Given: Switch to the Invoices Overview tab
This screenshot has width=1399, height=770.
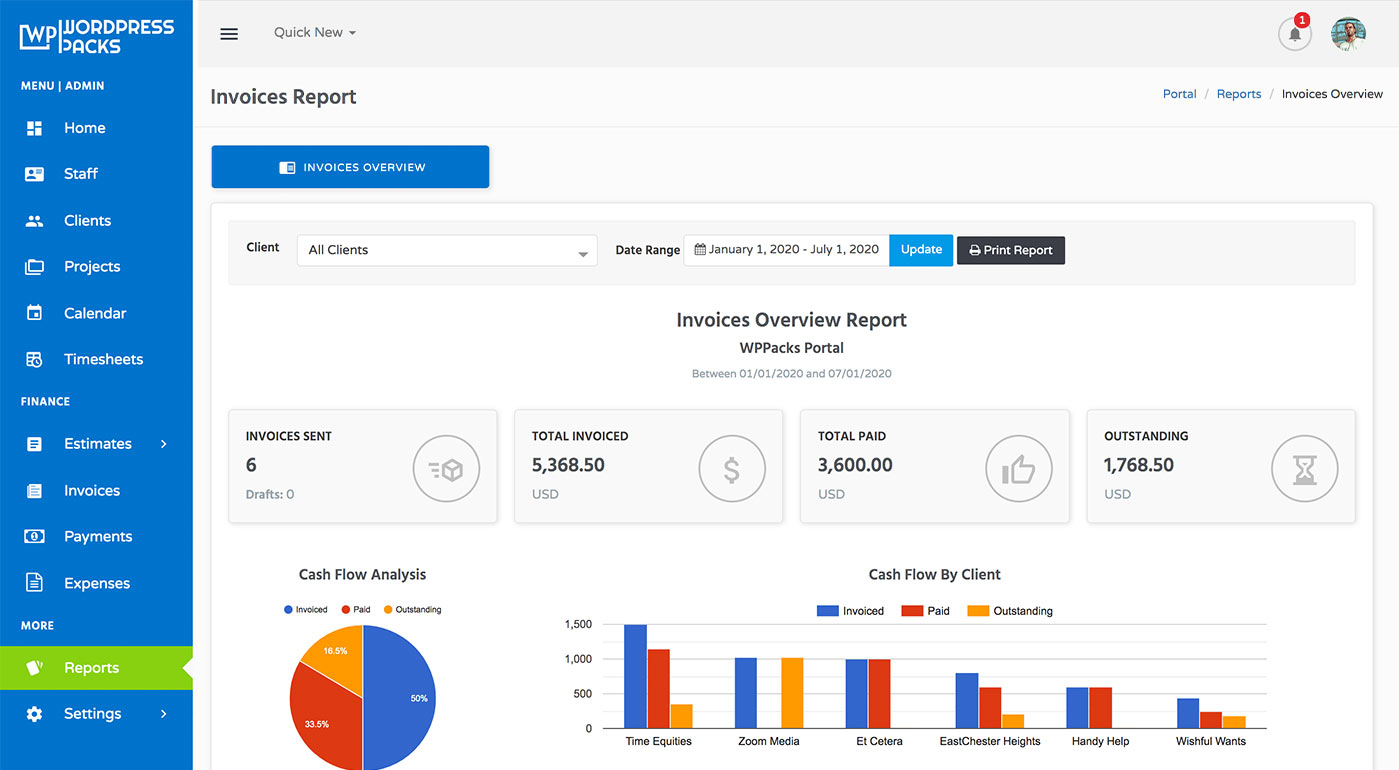Looking at the screenshot, I should (350, 166).
